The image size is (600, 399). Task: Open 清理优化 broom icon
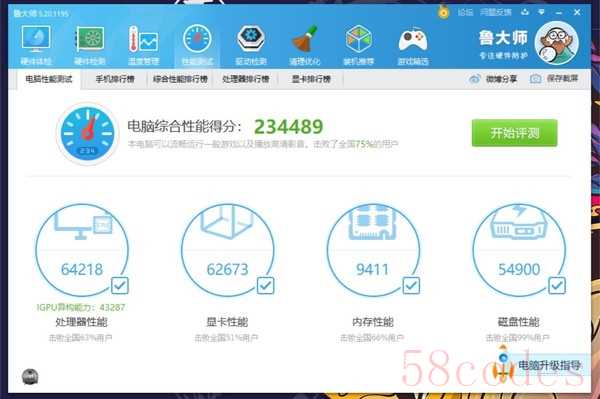tap(305, 39)
